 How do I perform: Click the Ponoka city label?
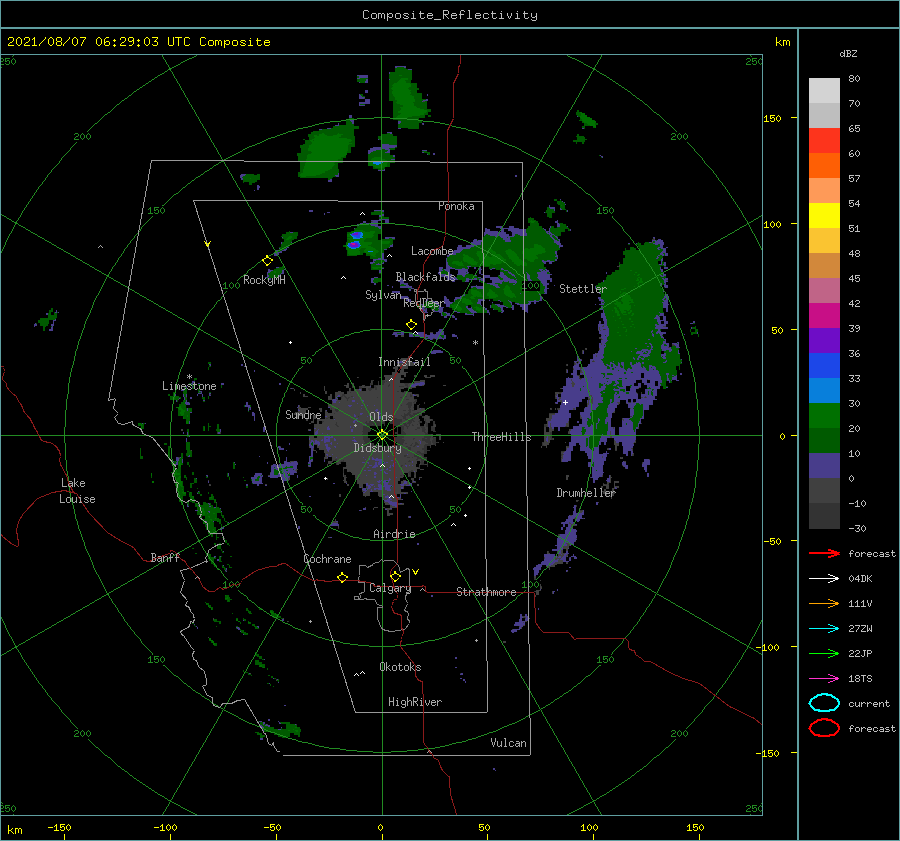click(456, 206)
